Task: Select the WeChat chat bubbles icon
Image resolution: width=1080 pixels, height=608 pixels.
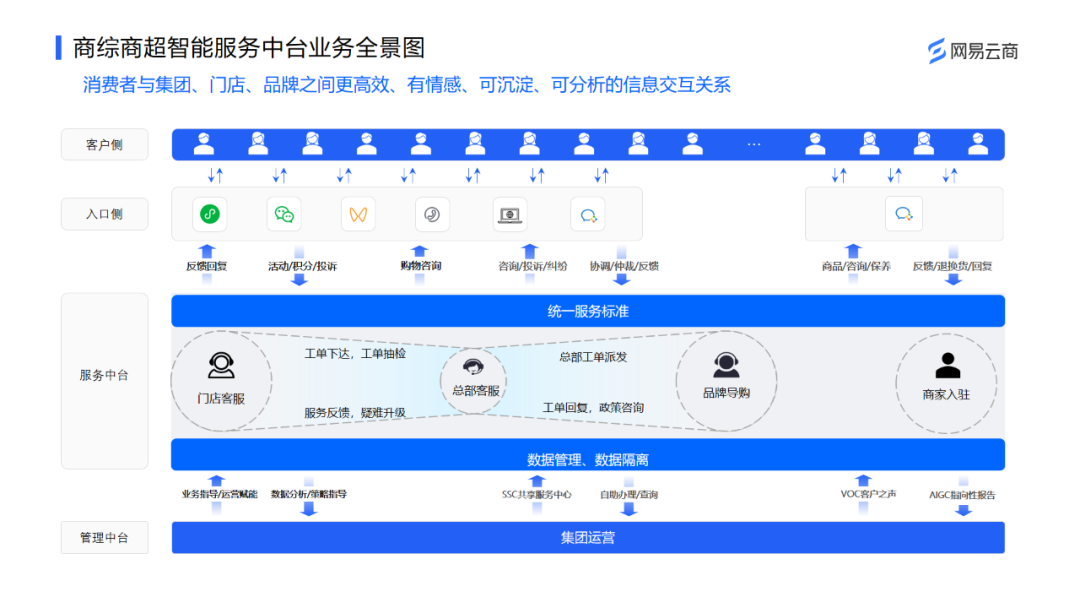Action: [284, 214]
